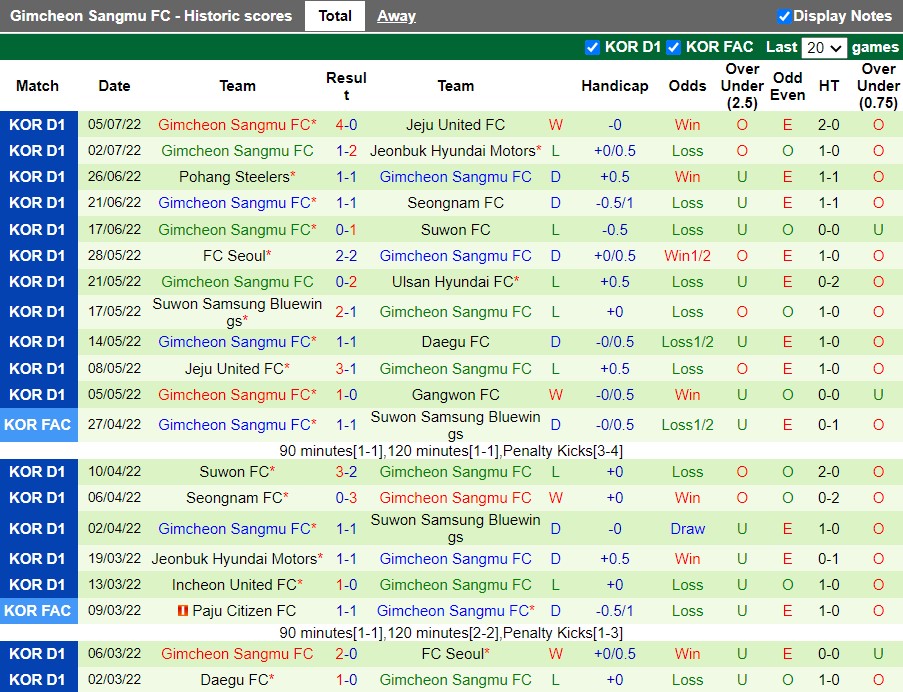The width and height of the screenshot is (903, 692).
Task: Click the Jeju United FC opponent link
Action: pyautogui.click(x=455, y=124)
